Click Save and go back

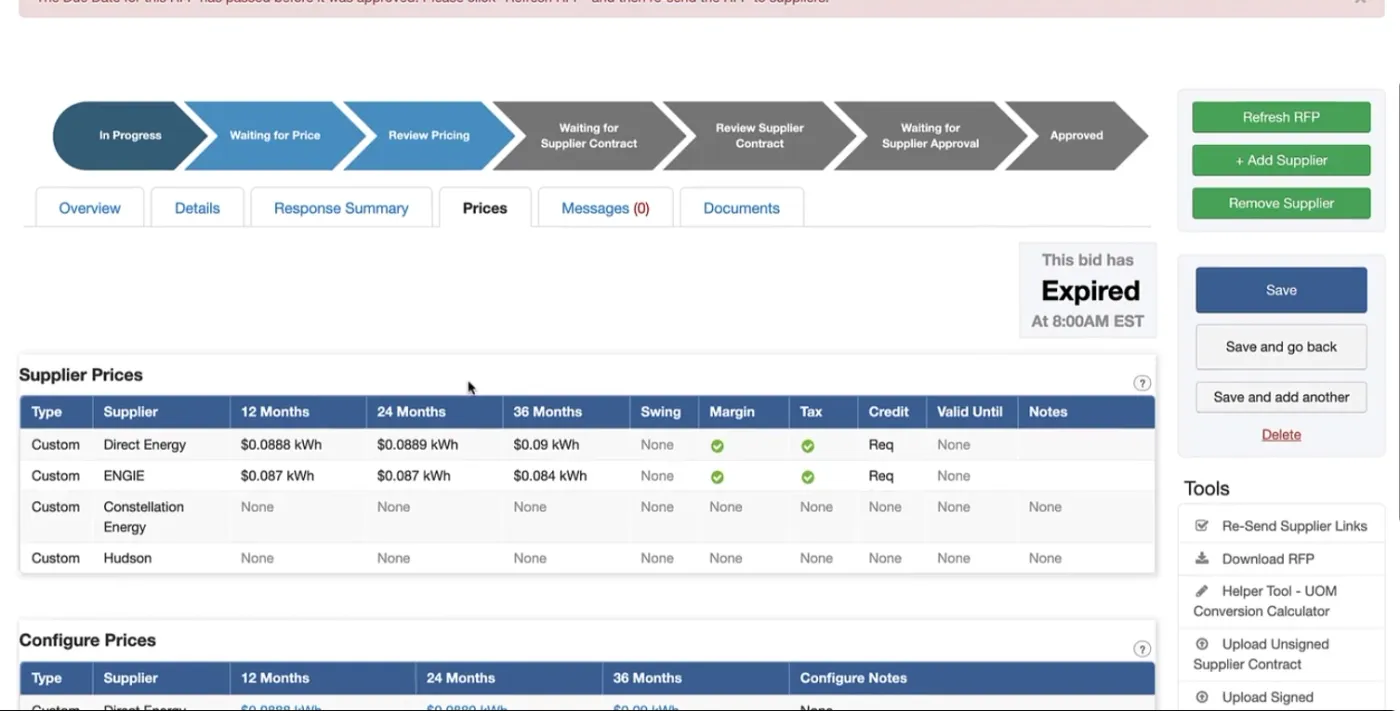click(x=1281, y=347)
